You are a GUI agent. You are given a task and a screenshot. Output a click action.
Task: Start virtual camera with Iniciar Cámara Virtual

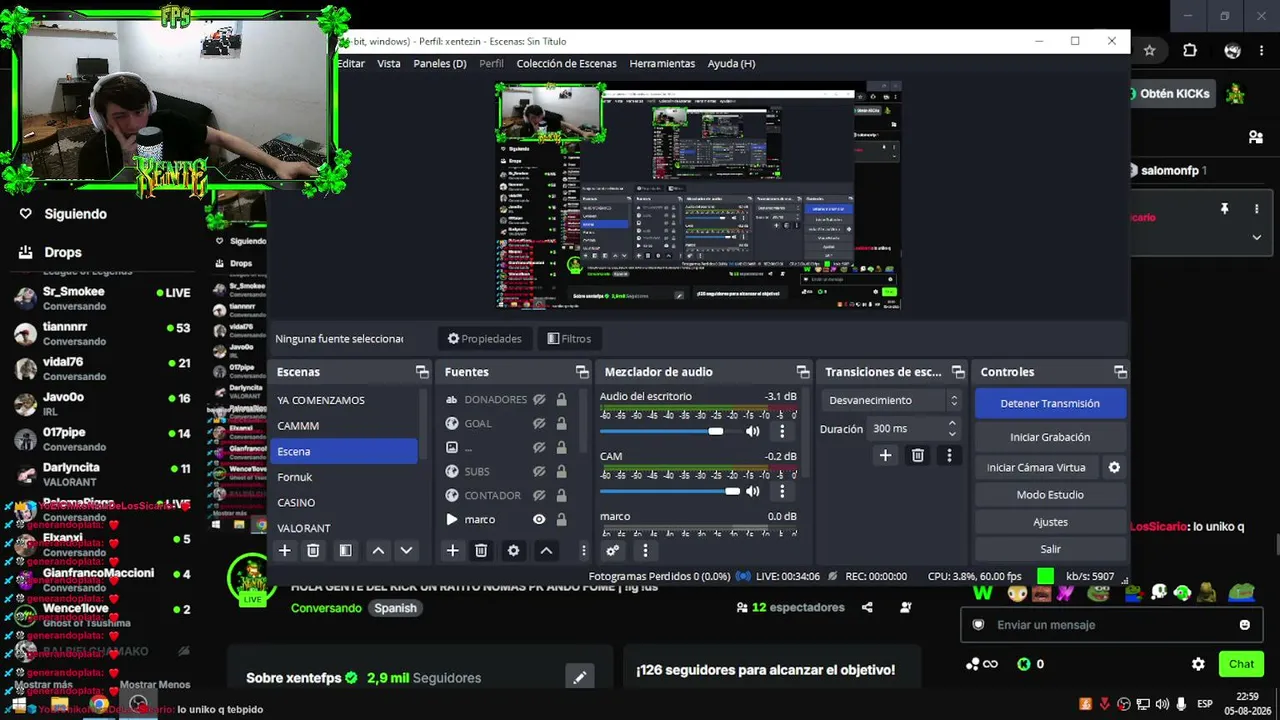click(x=1036, y=467)
